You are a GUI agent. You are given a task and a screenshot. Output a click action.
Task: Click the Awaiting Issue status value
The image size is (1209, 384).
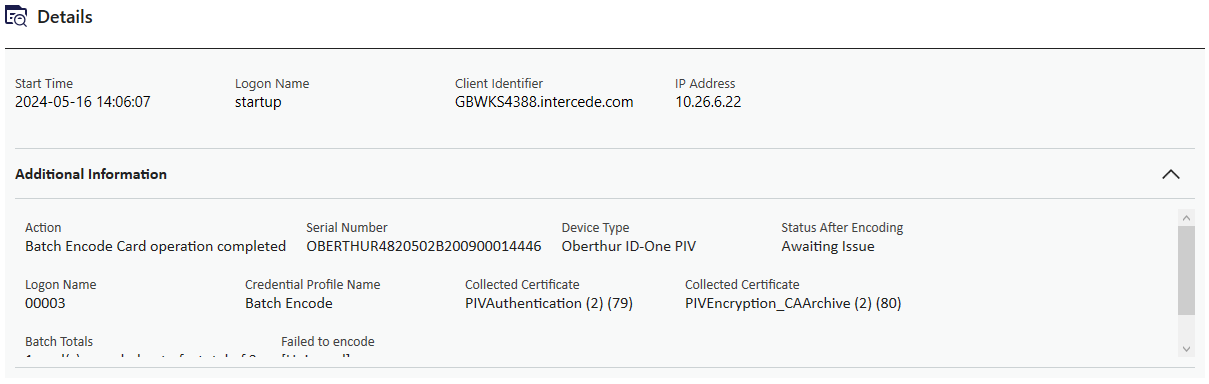(x=828, y=246)
